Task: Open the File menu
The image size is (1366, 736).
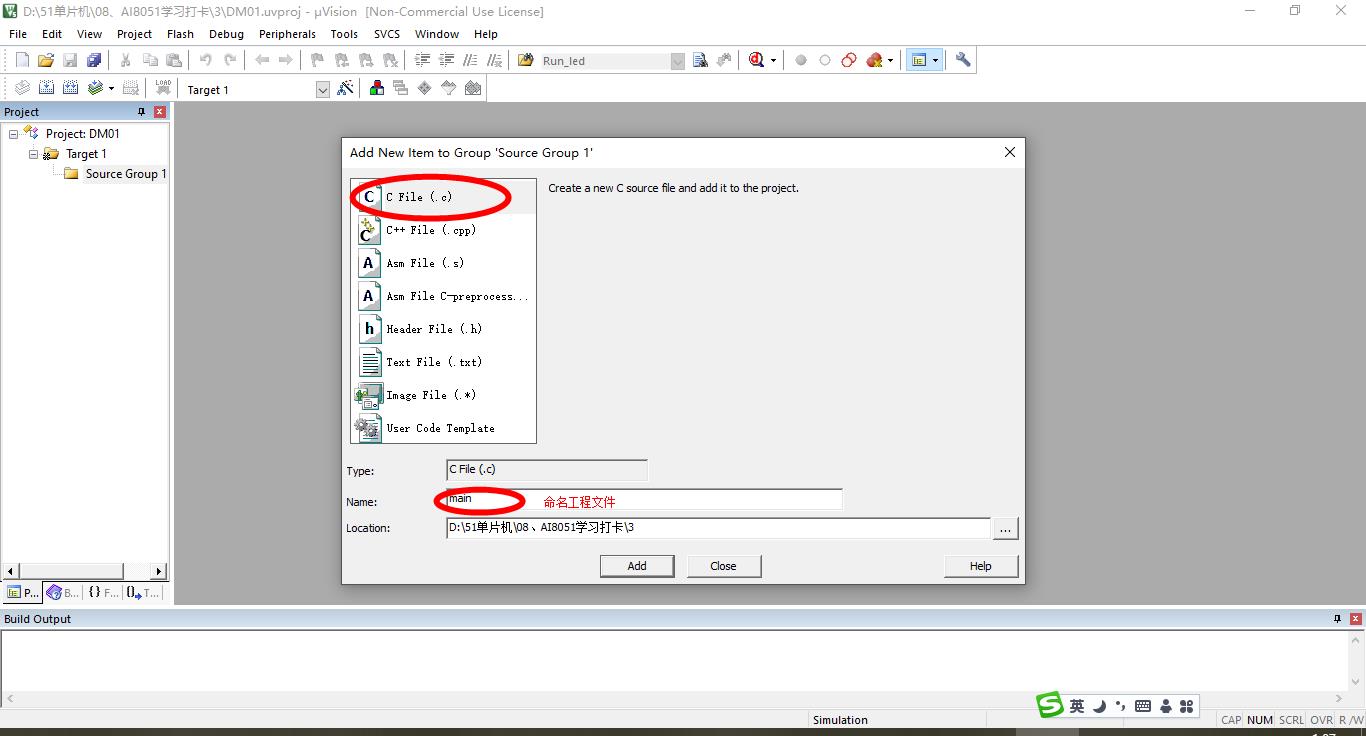Action: (x=18, y=33)
